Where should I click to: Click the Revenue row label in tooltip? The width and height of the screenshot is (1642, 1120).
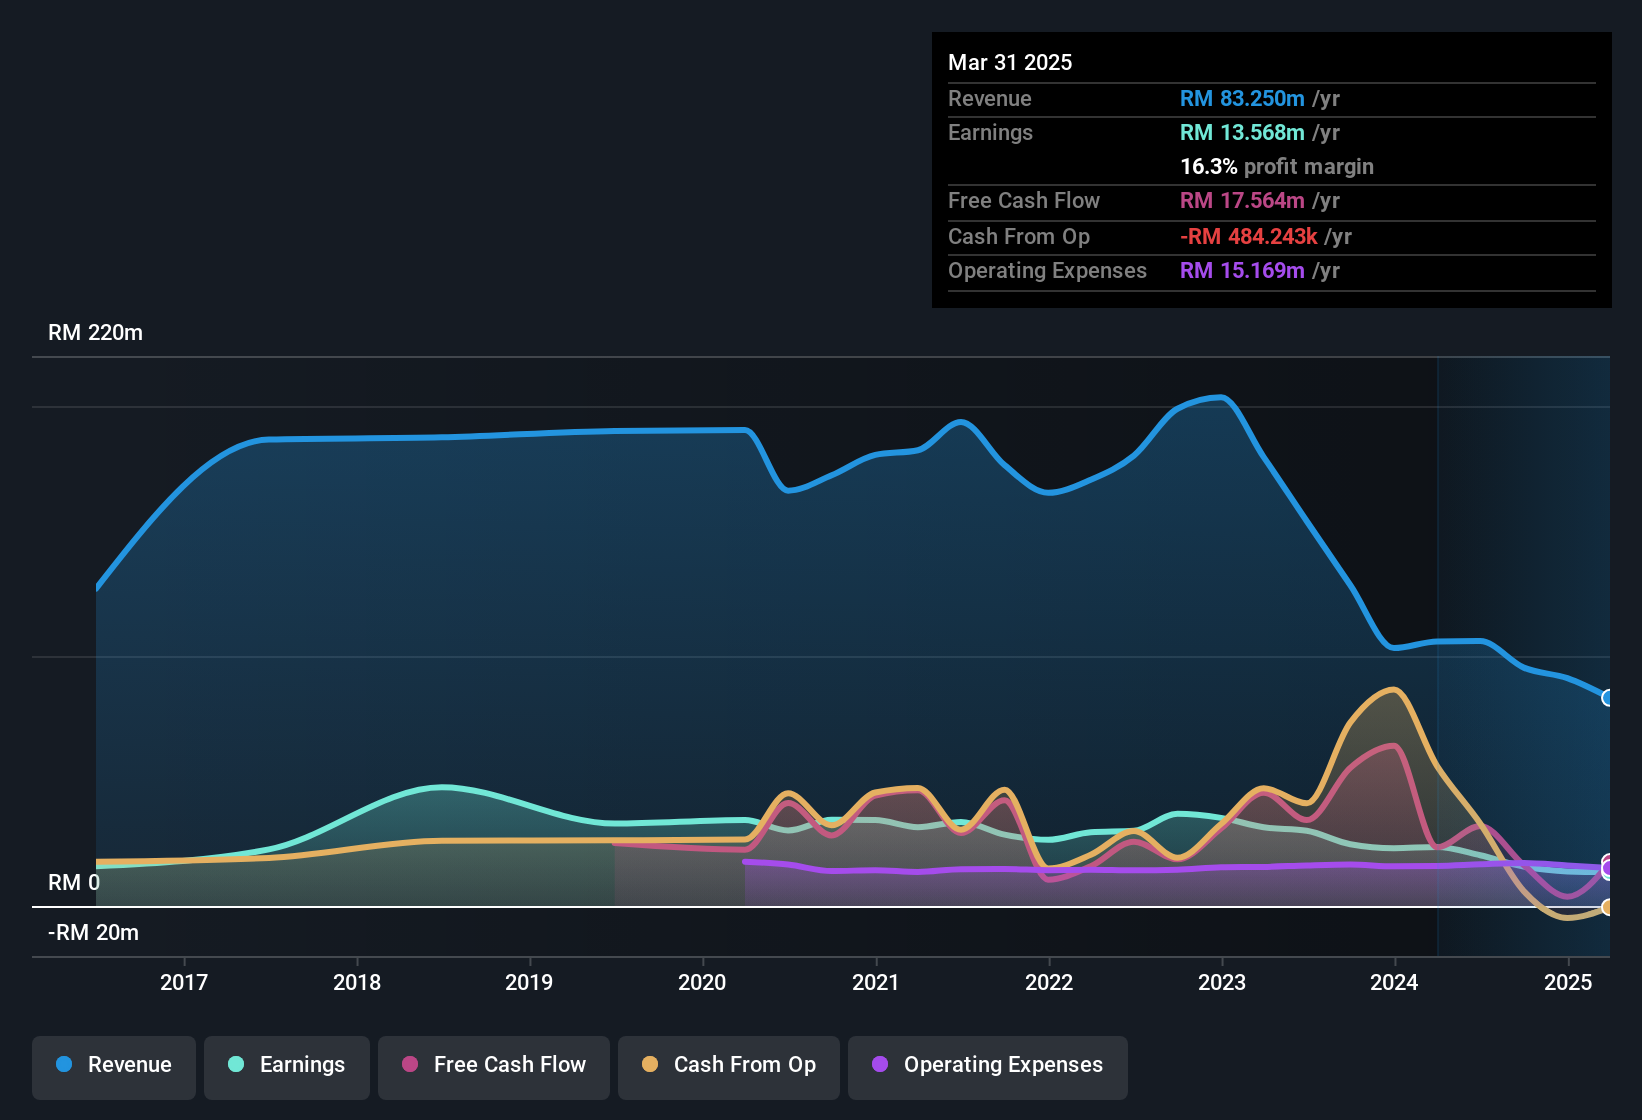pos(989,98)
